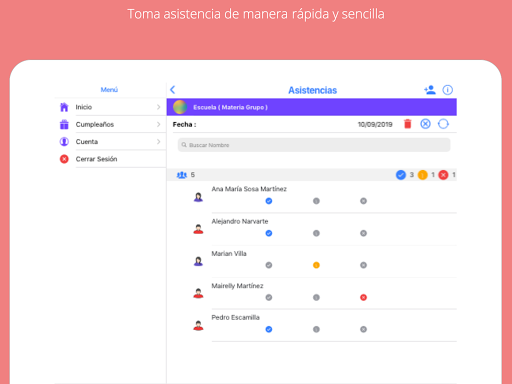Open the info icon in header
512x384 pixels.
(447, 90)
